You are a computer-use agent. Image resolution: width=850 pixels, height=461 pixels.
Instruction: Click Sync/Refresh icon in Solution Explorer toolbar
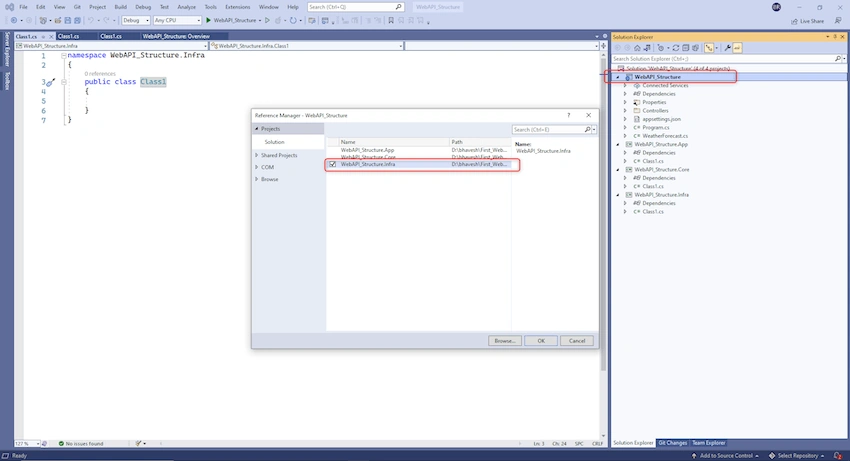[x=675, y=48]
